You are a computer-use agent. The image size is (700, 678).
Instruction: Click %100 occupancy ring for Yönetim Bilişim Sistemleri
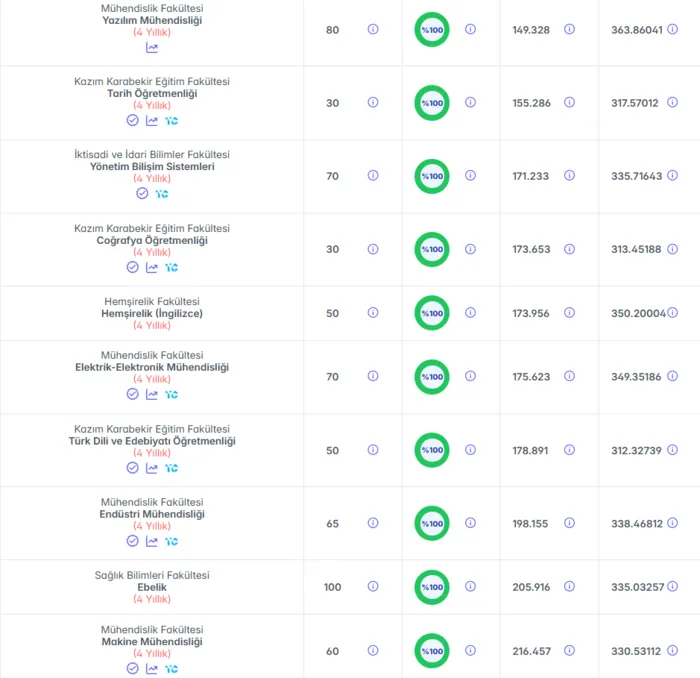pos(432,176)
